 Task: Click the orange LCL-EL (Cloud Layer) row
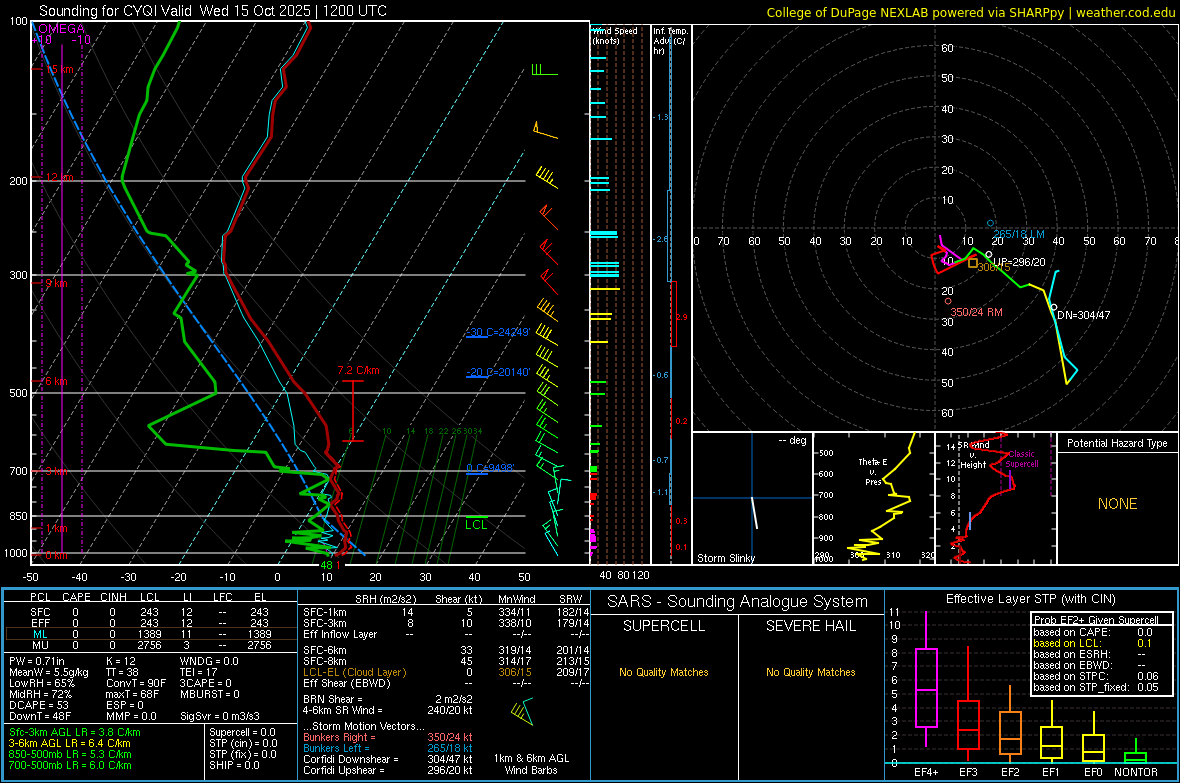[x=446, y=672]
